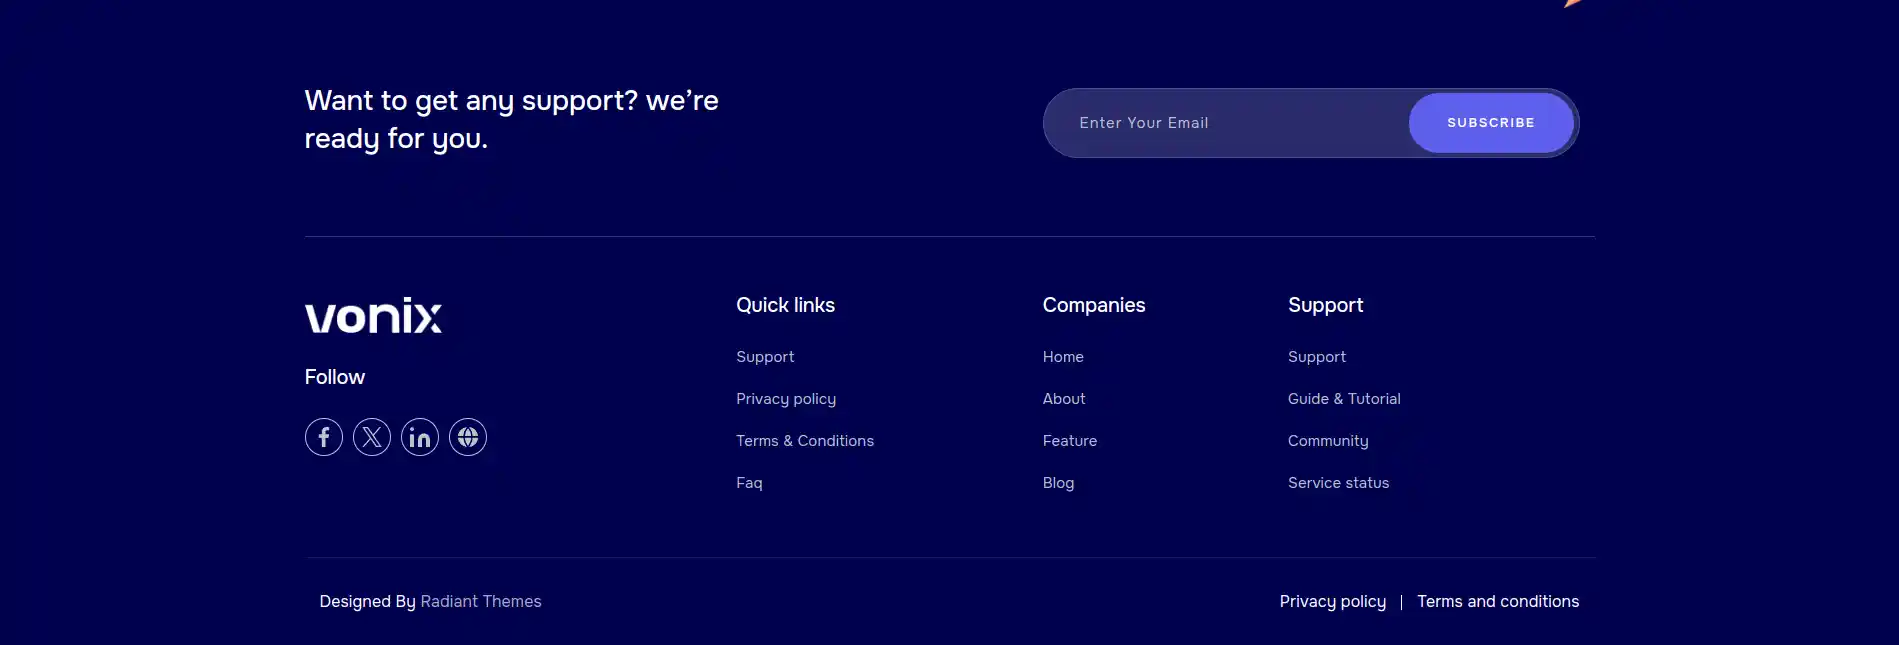The image size is (1899, 645).
Task: Open Terms and conditions in bottom bar
Action: click(1498, 601)
